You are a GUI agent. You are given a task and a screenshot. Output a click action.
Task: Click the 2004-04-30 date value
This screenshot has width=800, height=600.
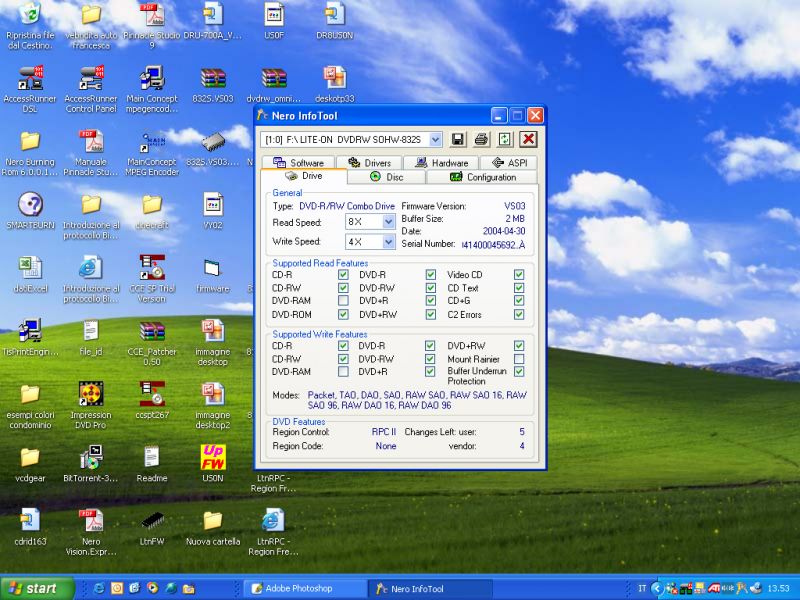click(504, 231)
